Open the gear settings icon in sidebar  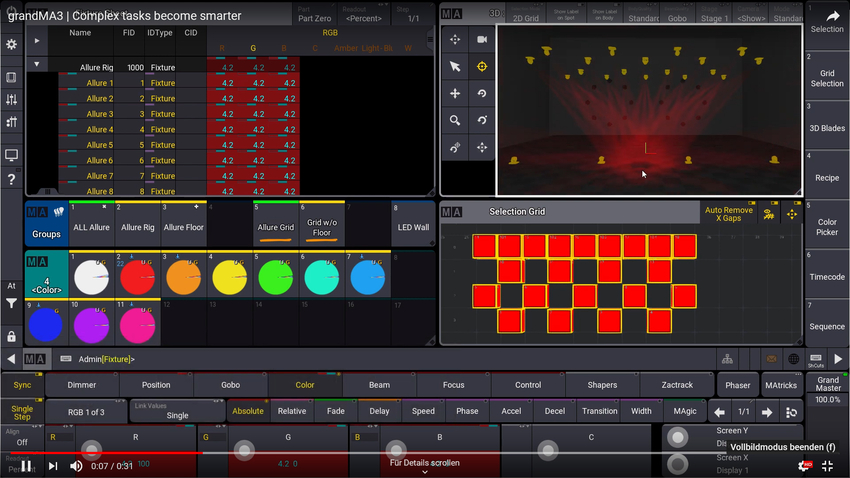11,45
